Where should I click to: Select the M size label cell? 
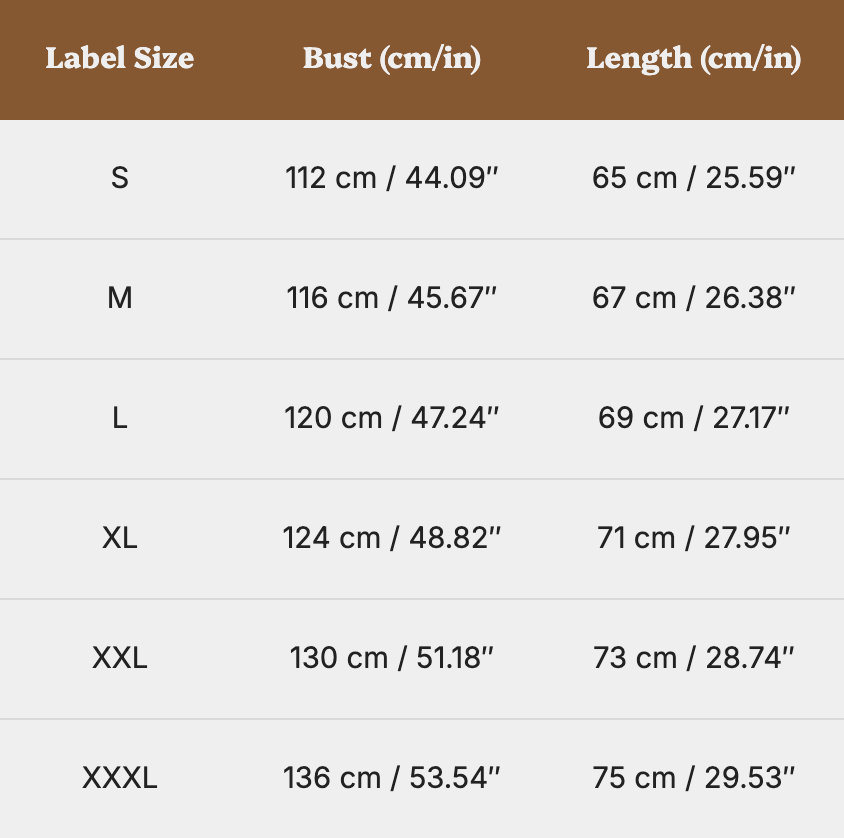tap(120, 298)
